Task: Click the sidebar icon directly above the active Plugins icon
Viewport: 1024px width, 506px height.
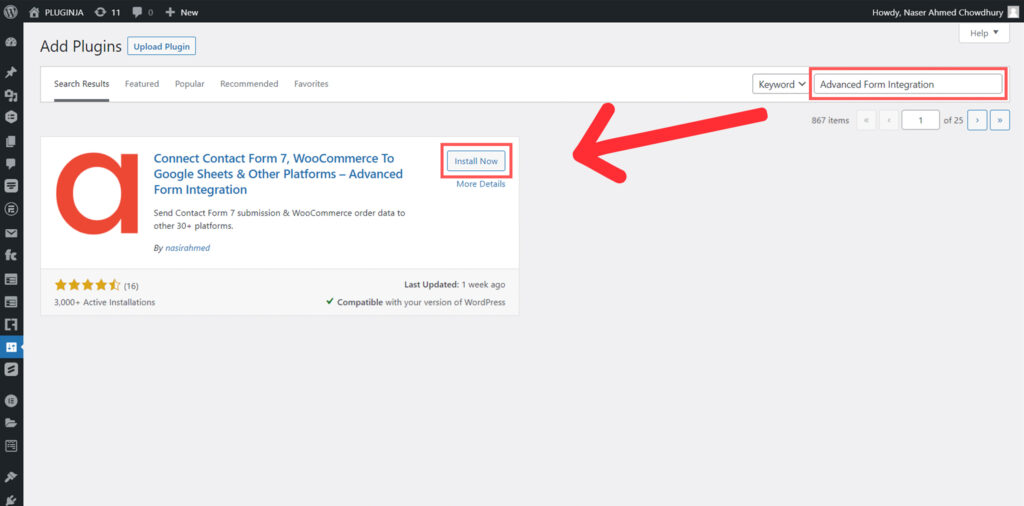Action: [10, 324]
